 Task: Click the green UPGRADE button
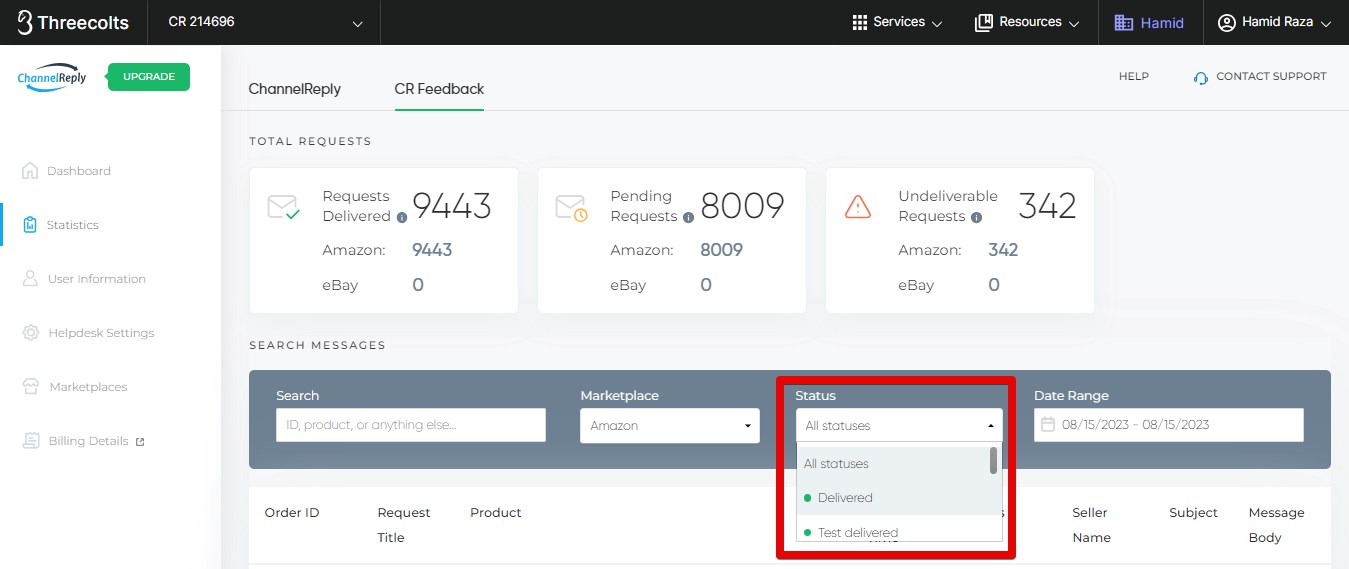point(148,77)
